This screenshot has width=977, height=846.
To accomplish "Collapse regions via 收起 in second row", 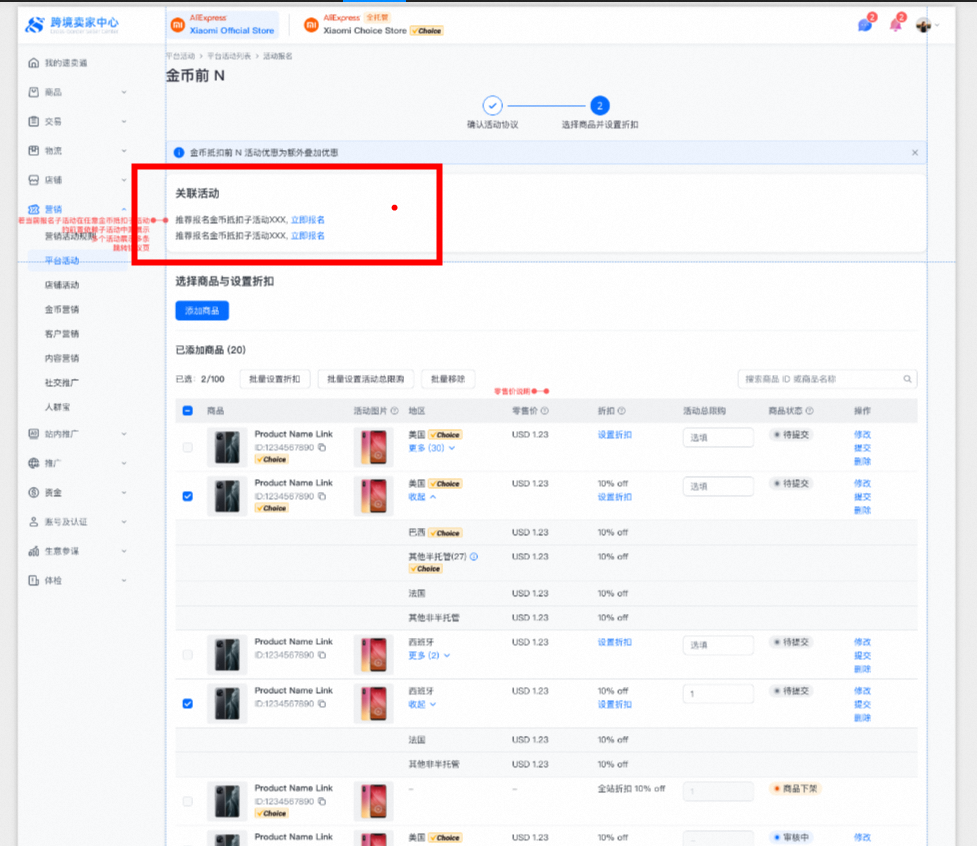I will click(422, 497).
